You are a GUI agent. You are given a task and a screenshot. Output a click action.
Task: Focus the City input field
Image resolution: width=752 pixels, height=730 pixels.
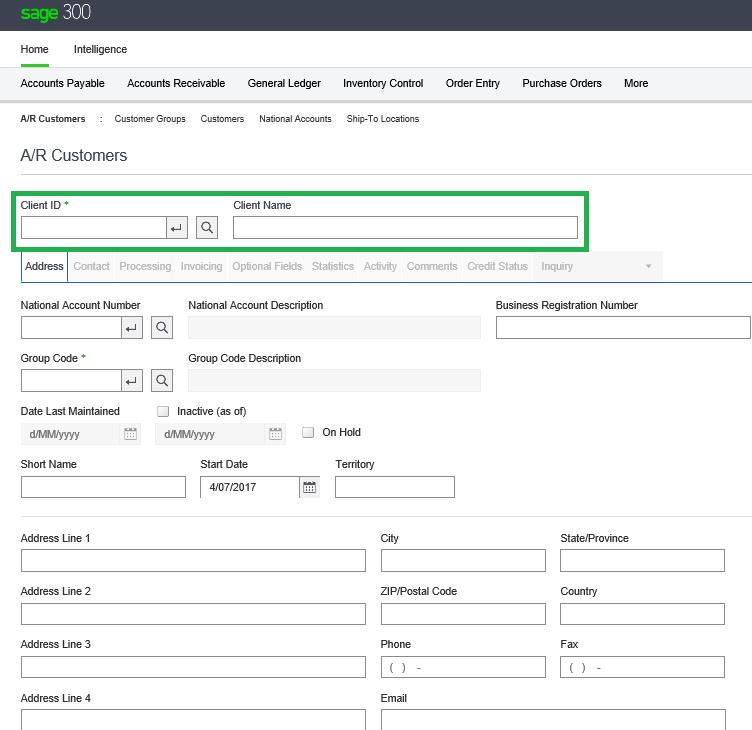463,561
